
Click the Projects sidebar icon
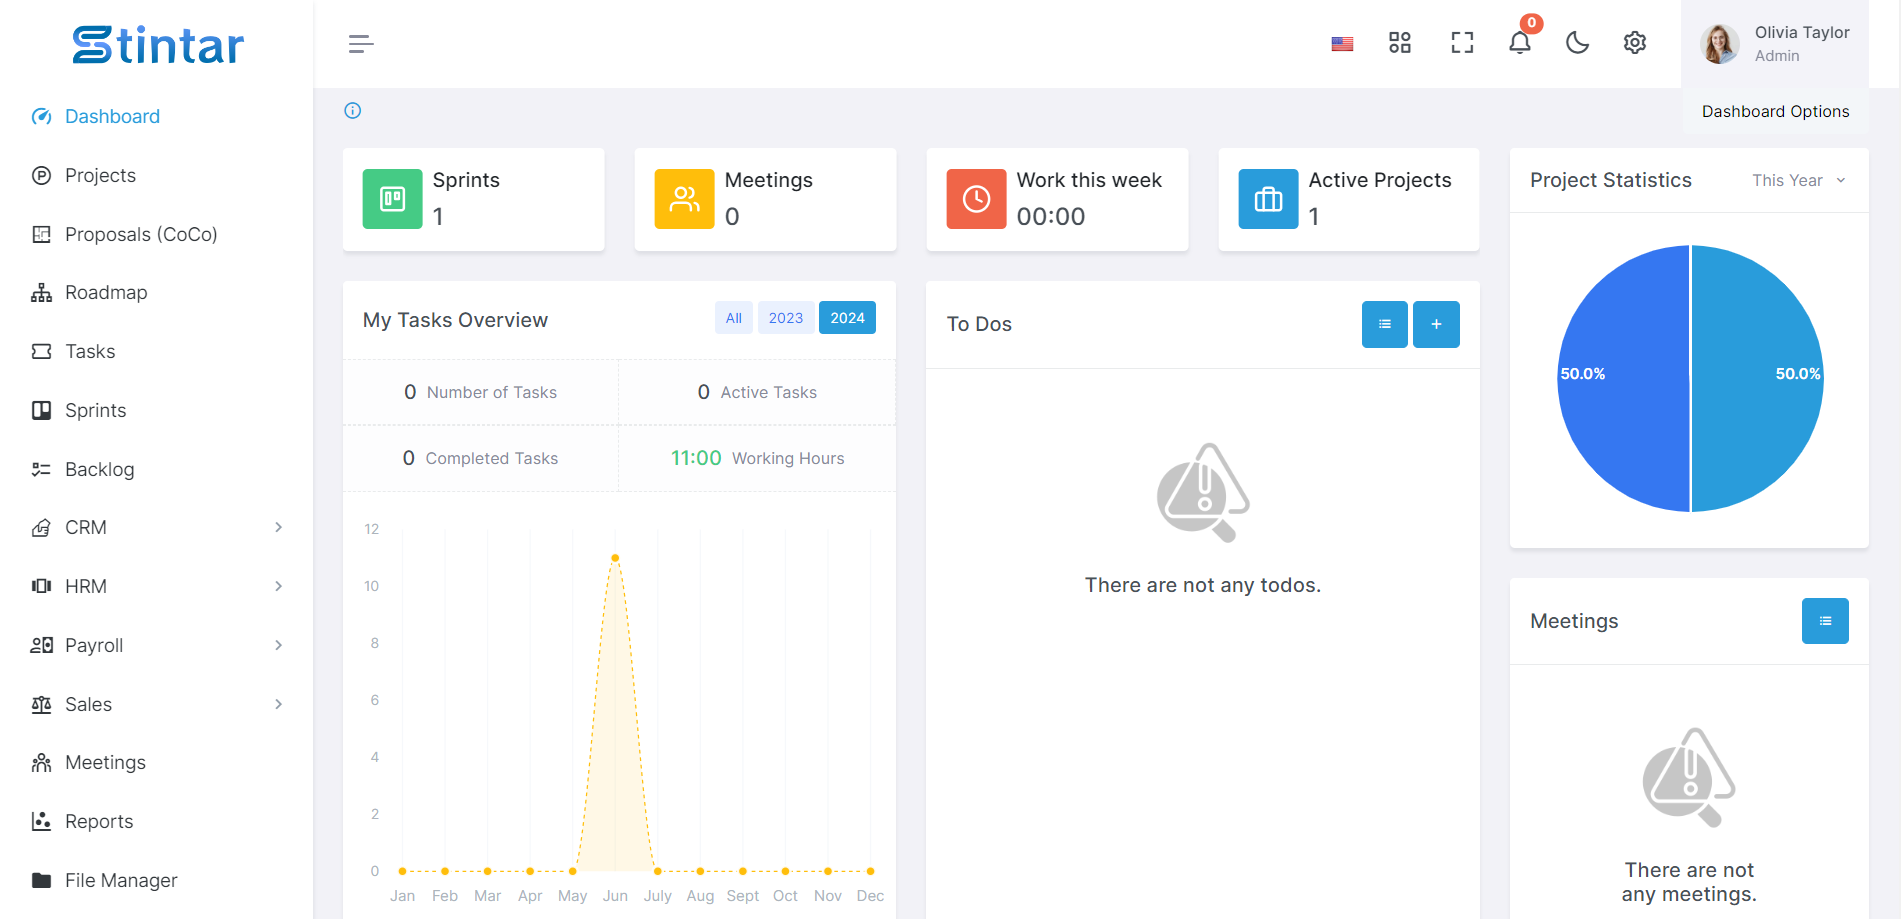(x=41, y=176)
